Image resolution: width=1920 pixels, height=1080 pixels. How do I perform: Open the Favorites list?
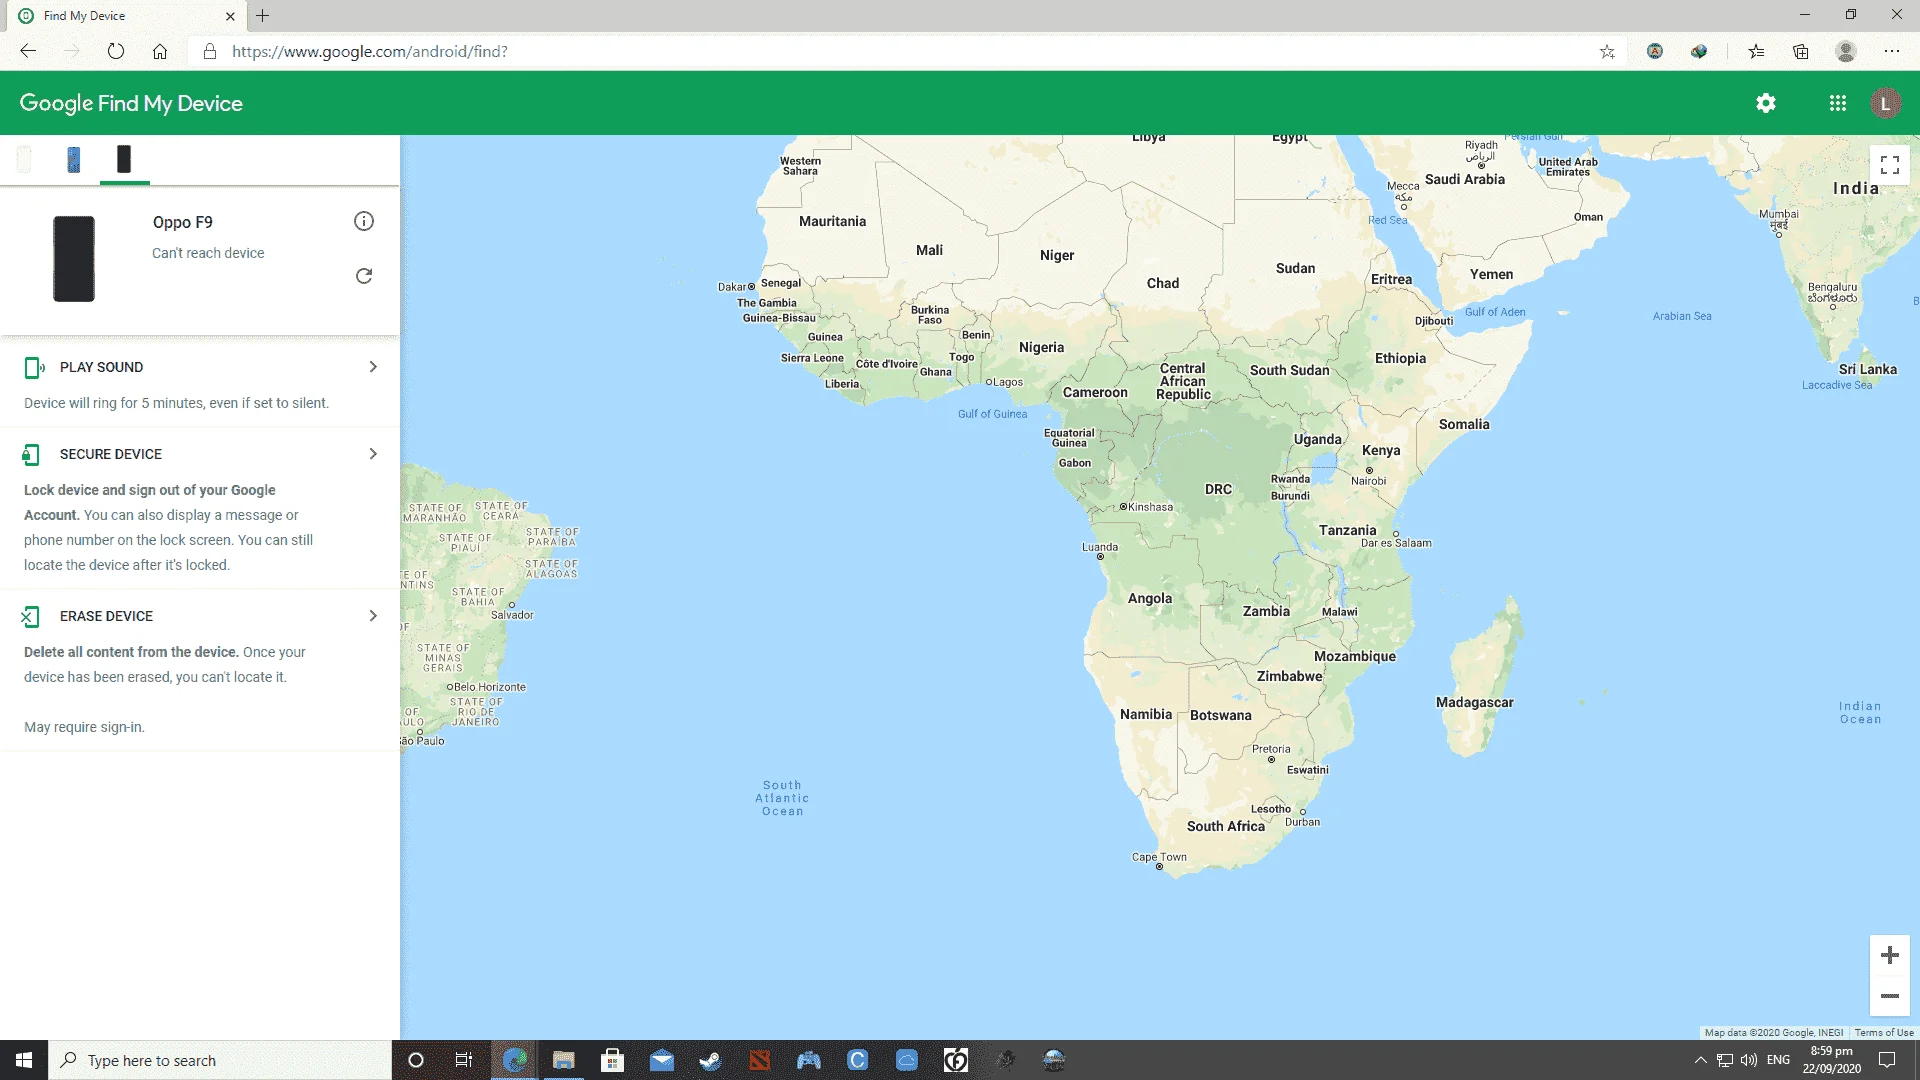tap(1757, 51)
